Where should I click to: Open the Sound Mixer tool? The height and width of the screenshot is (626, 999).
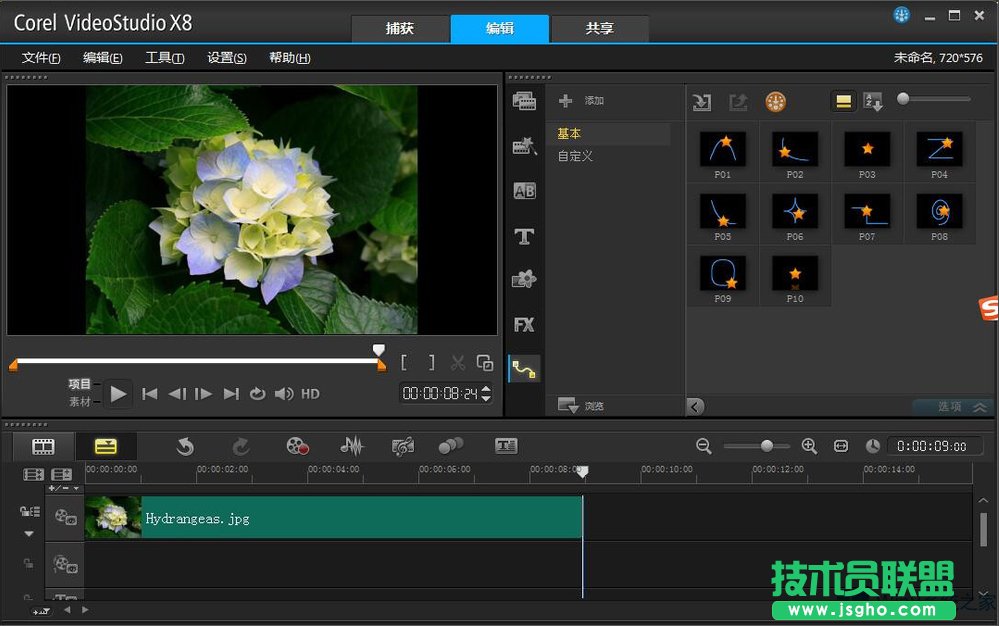tap(351, 447)
